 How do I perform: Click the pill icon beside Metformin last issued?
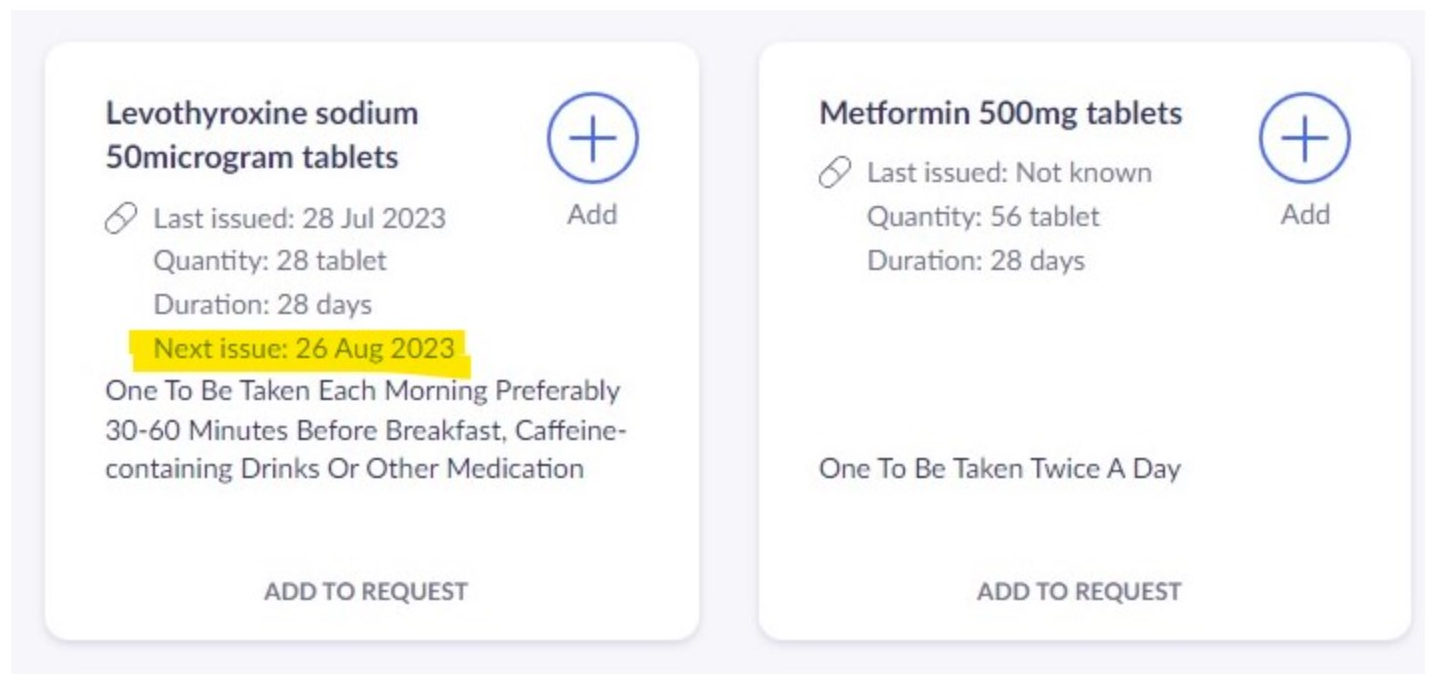[x=834, y=174]
